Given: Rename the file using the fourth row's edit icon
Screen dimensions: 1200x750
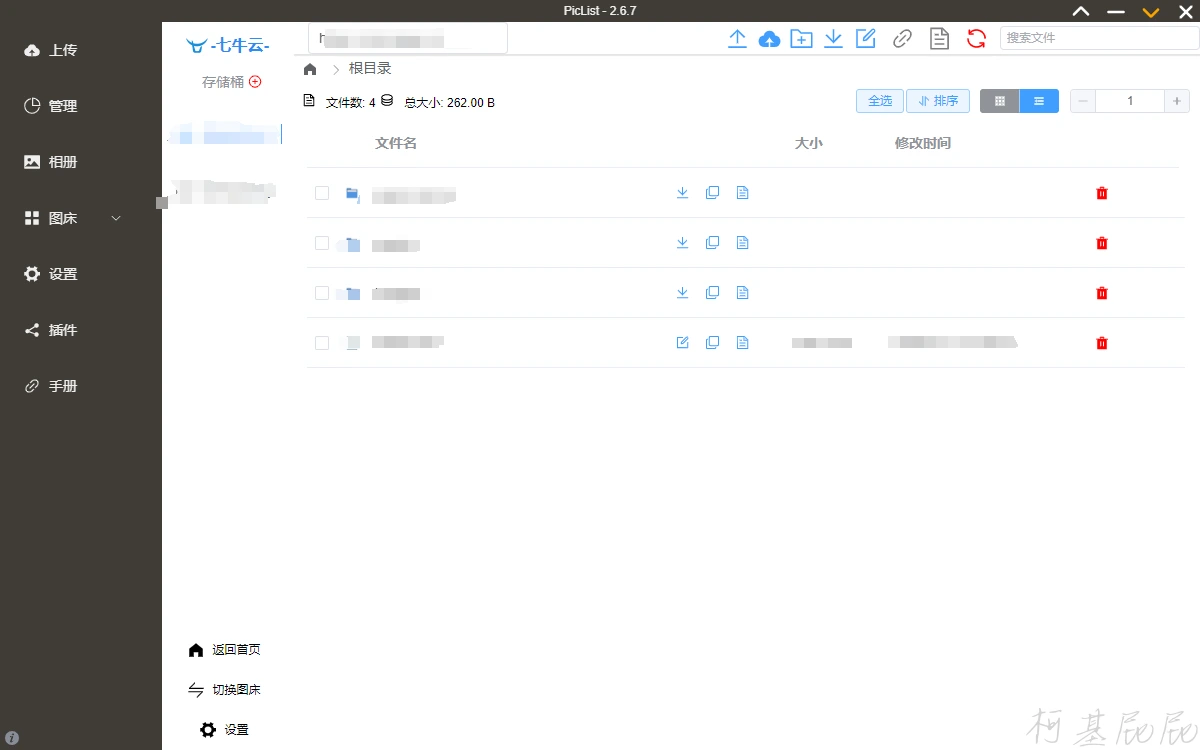Looking at the screenshot, I should (682, 343).
